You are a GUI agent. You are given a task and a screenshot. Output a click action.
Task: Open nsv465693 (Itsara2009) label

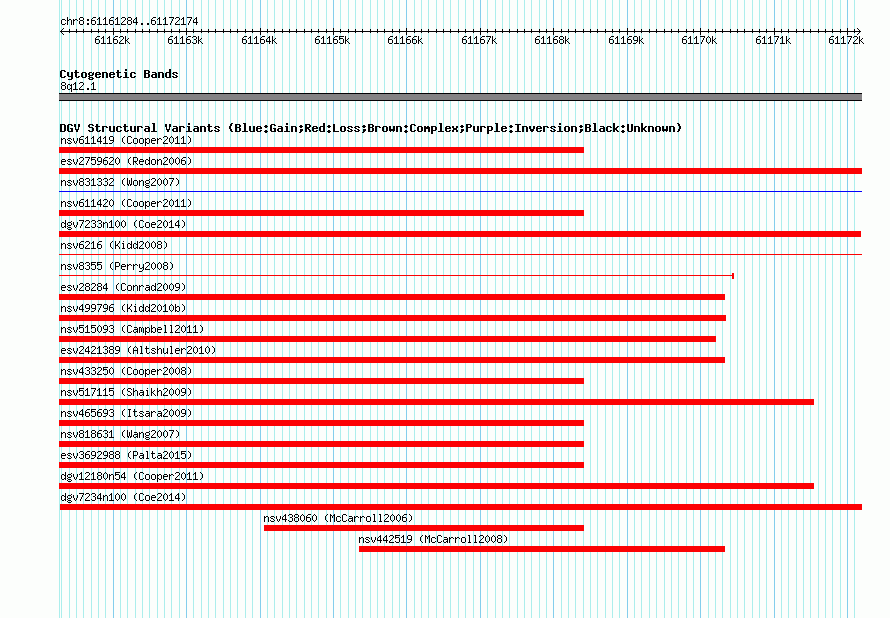126,413
